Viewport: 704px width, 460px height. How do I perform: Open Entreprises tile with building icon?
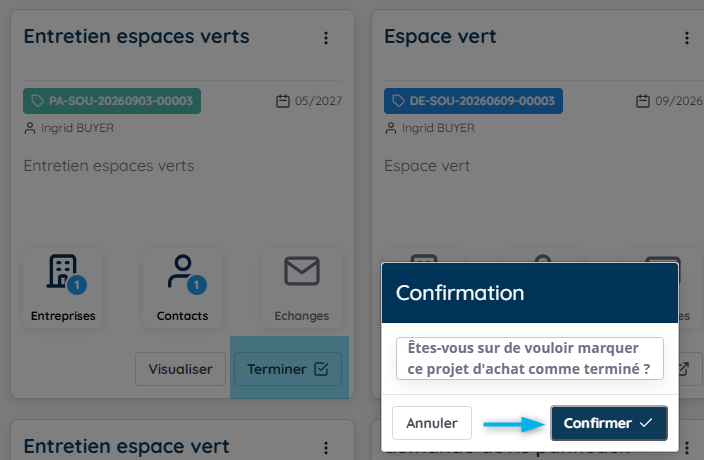pyautogui.click(x=63, y=287)
